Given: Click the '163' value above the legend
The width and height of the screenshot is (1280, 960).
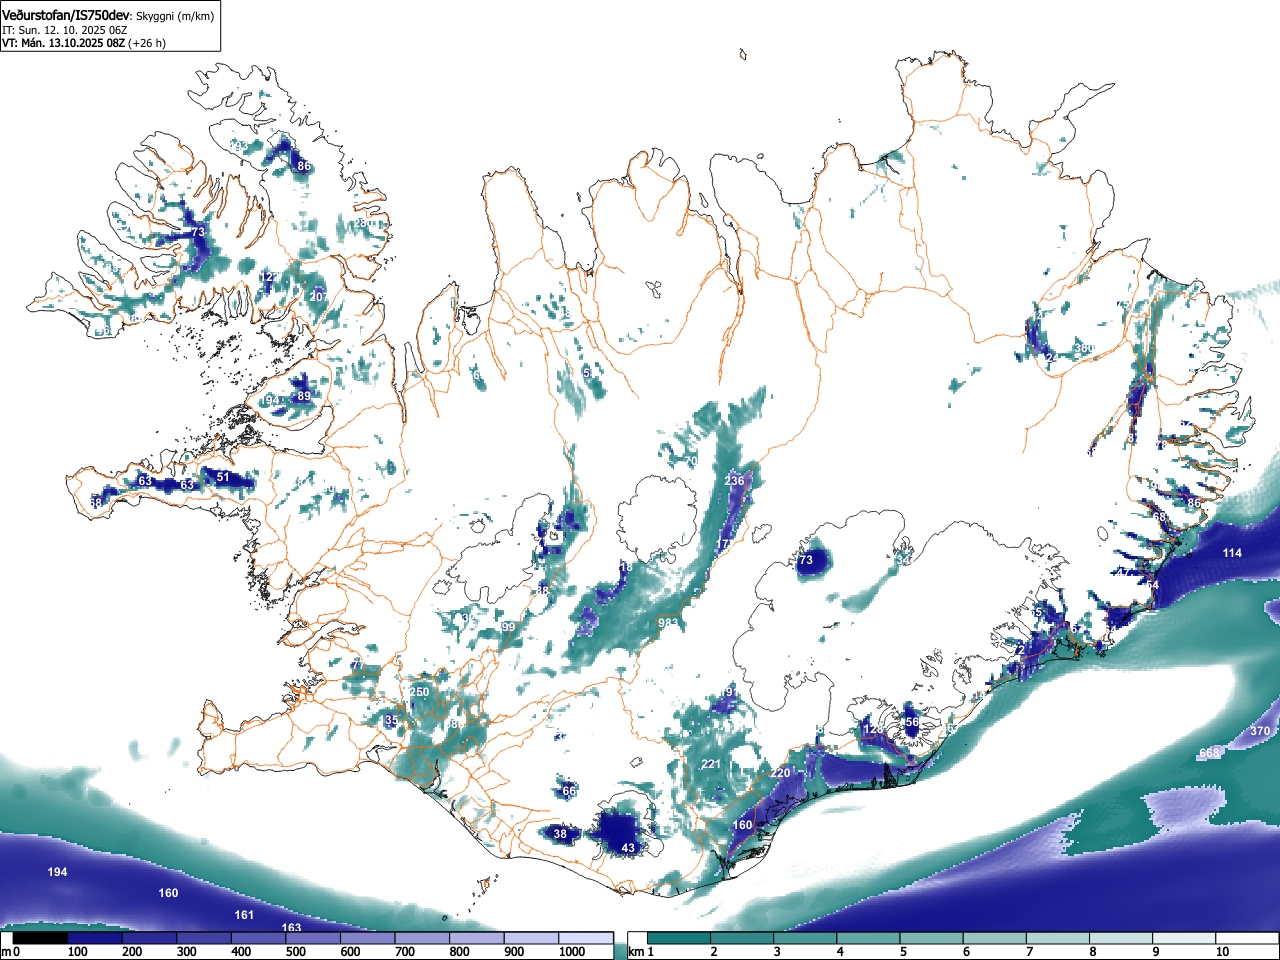Looking at the screenshot, I should click(x=291, y=928).
